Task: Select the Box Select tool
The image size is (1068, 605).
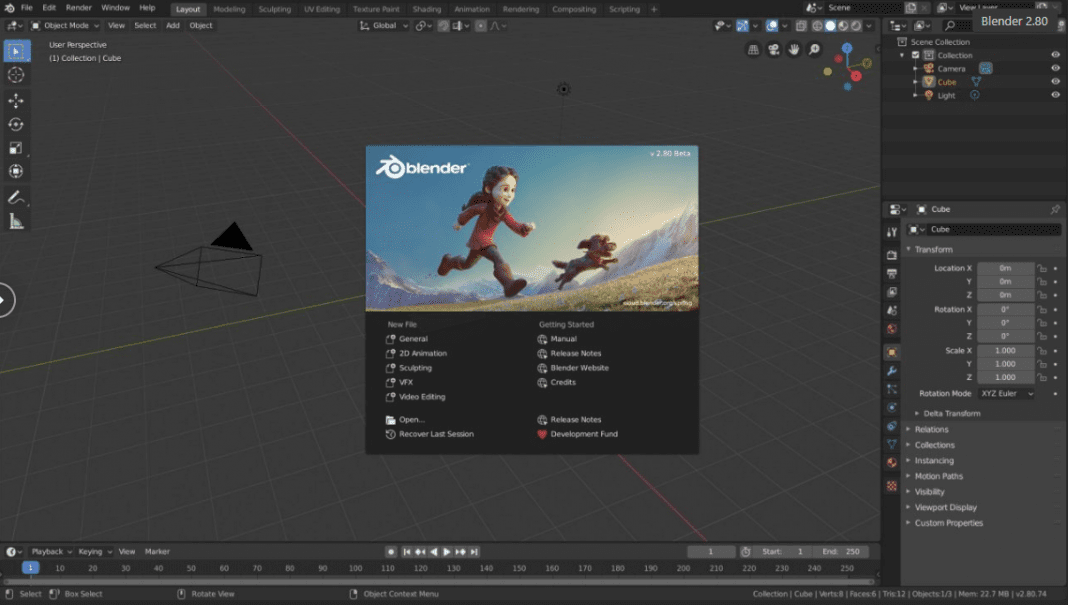Action: 16,49
